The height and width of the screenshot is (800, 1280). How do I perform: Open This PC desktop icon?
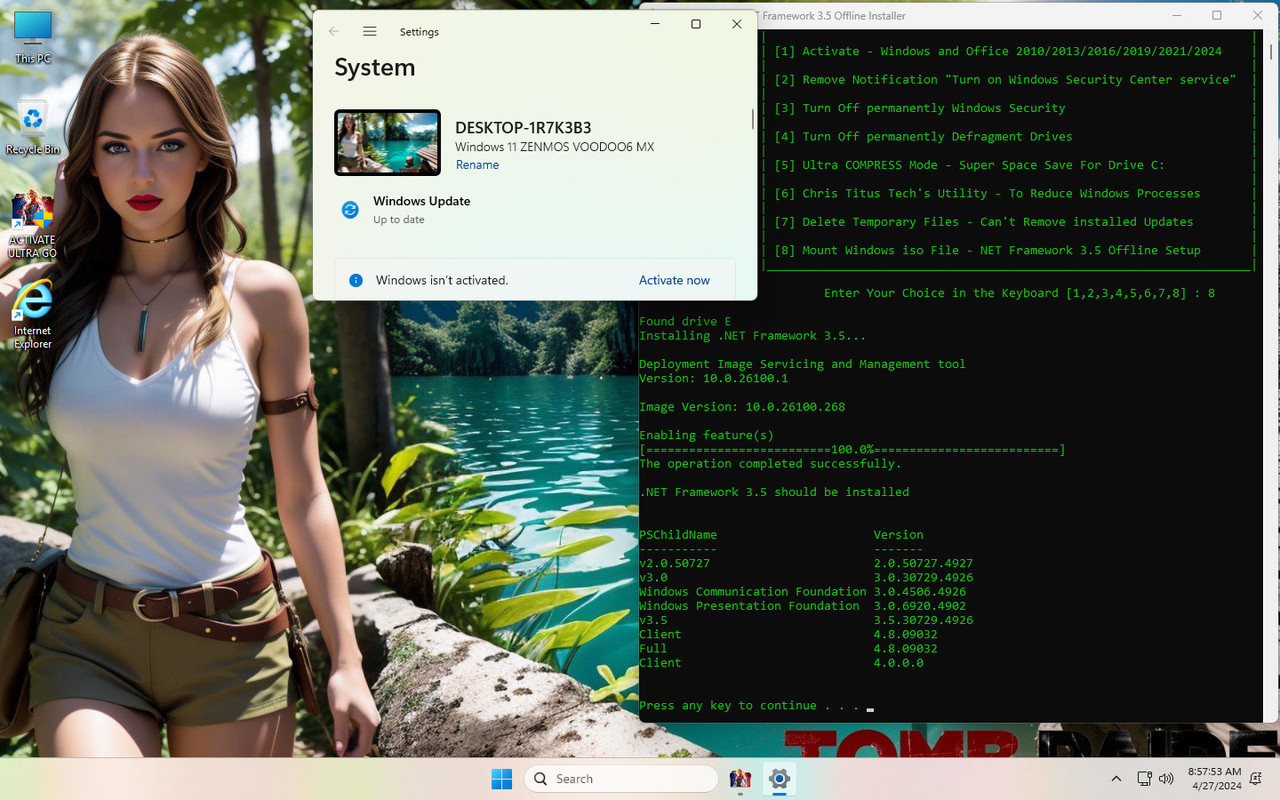coord(33,37)
